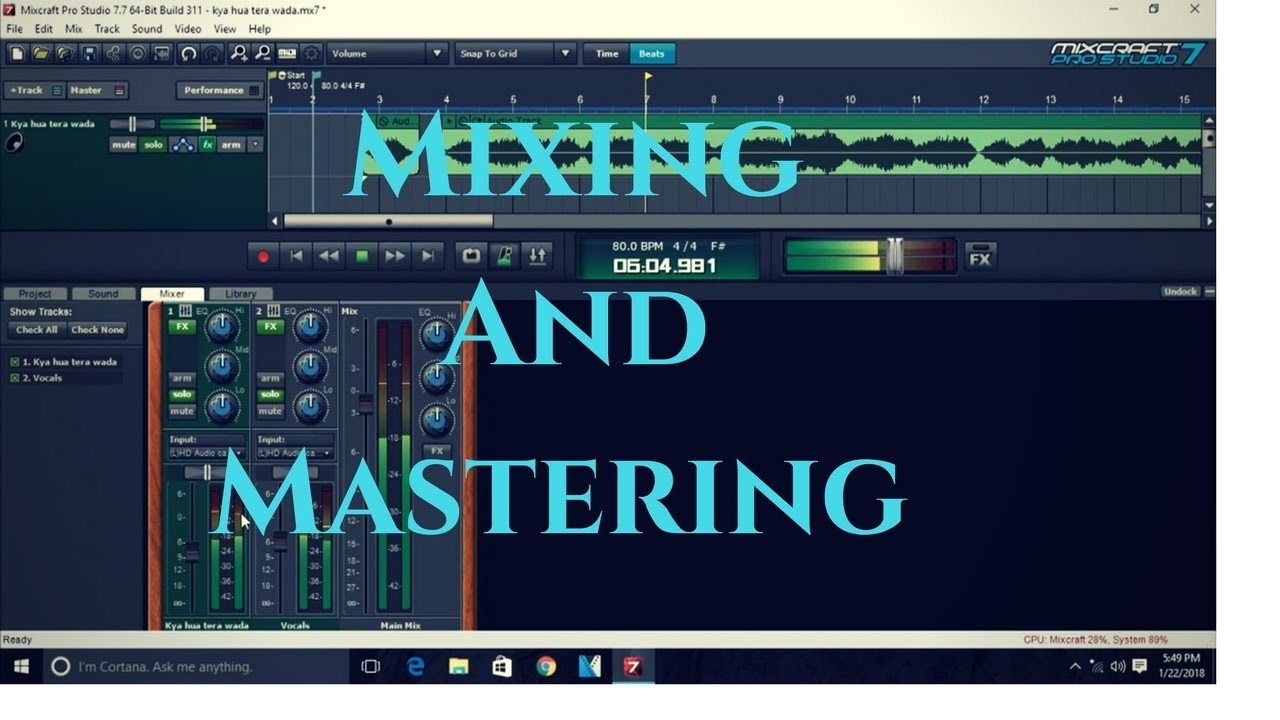Click the +Track button
Viewport: 1280px width, 720px height.
(35, 90)
